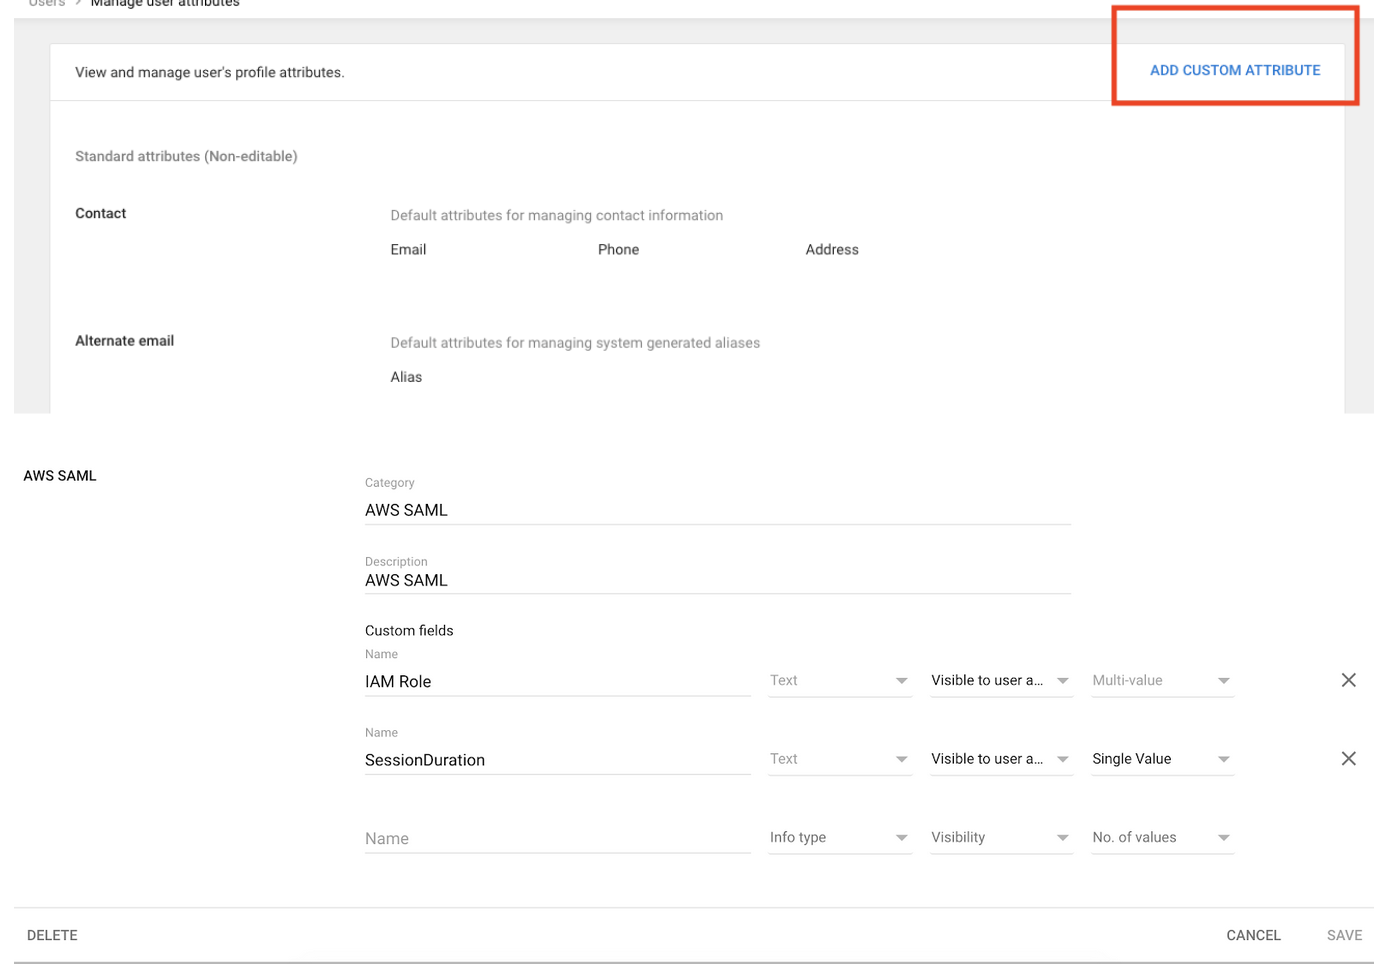This screenshot has width=1374, height=976.
Task: Click the Category input field
Action: [717, 510]
